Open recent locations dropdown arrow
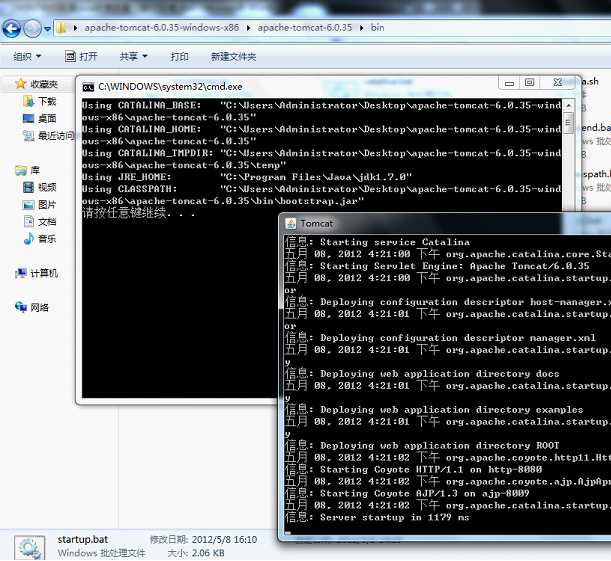The width and height of the screenshot is (611, 561). [x=47, y=29]
